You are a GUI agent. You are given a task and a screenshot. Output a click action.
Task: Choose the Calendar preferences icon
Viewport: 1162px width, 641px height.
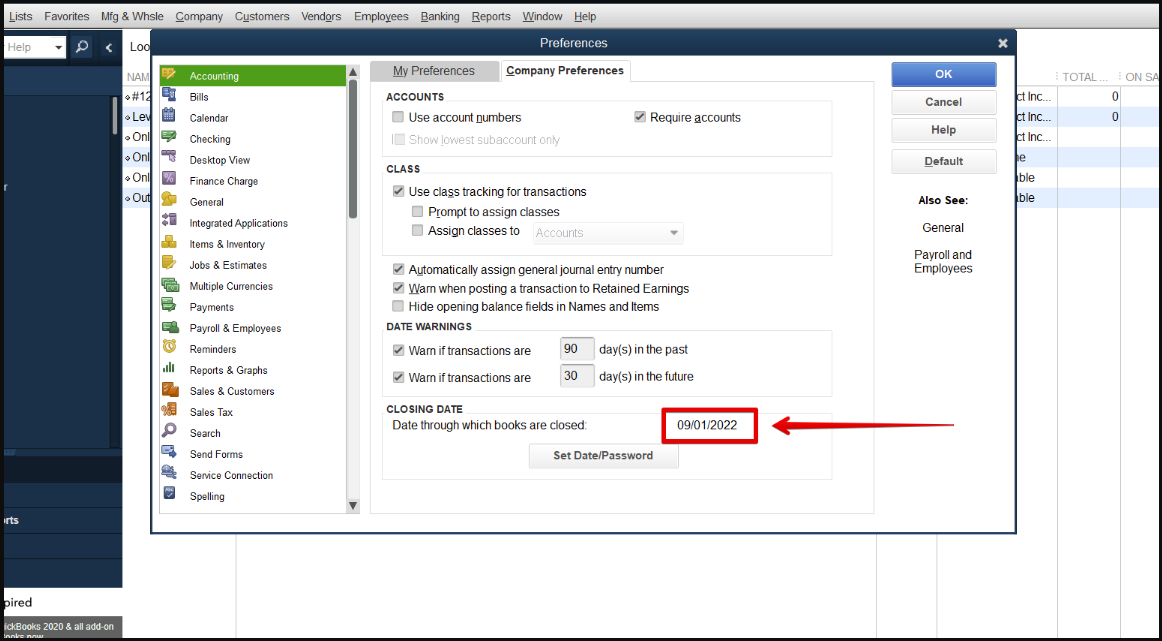(169, 116)
